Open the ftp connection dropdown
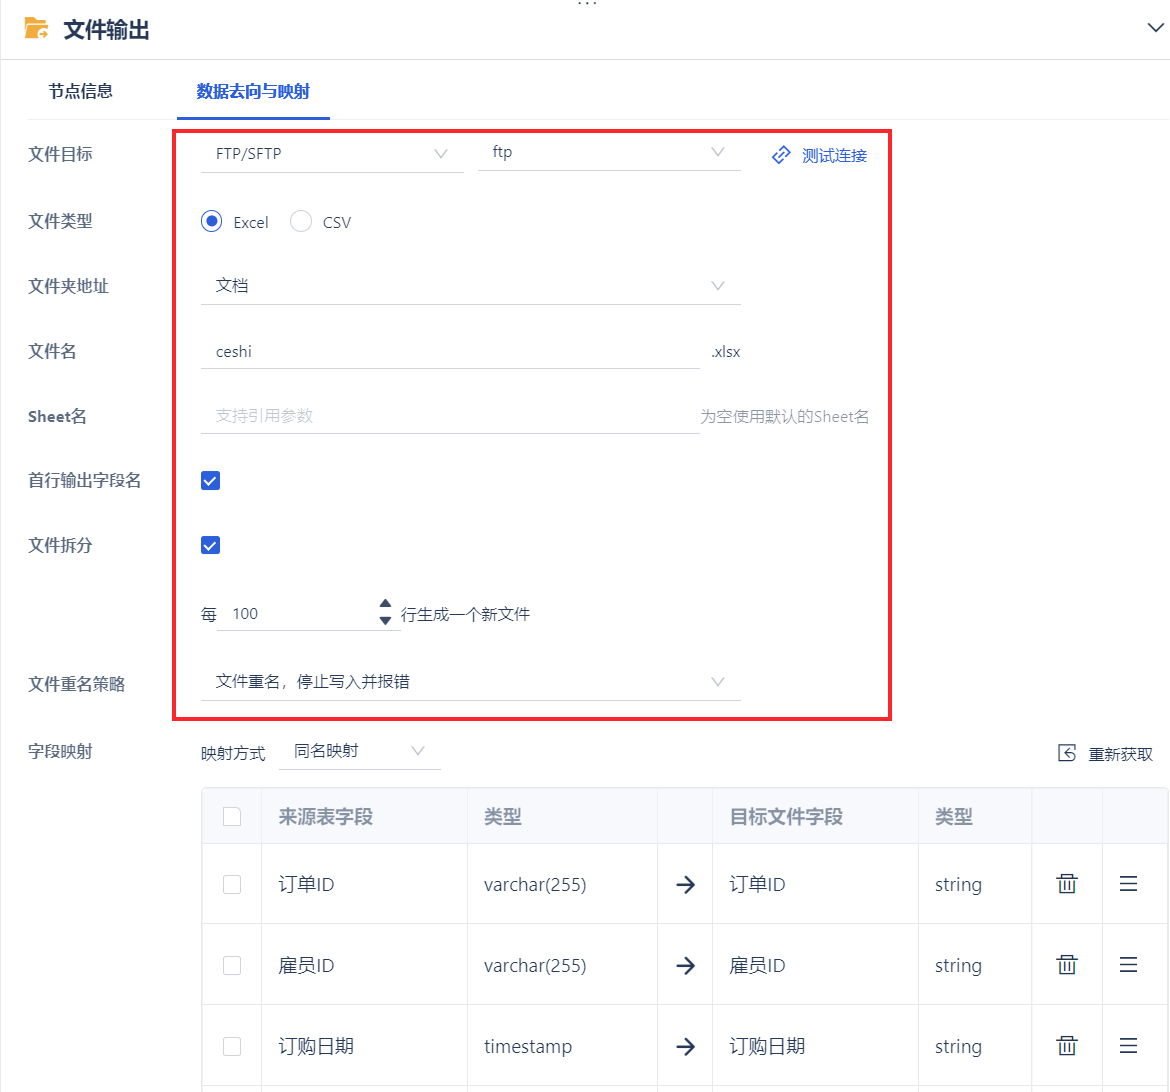This screenshot has height=1092, width=1170. click(x=609, y=152)
